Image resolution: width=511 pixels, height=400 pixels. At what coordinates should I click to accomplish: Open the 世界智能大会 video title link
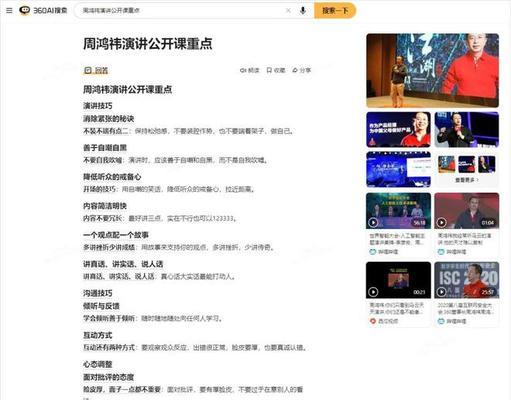click(397, 239)
